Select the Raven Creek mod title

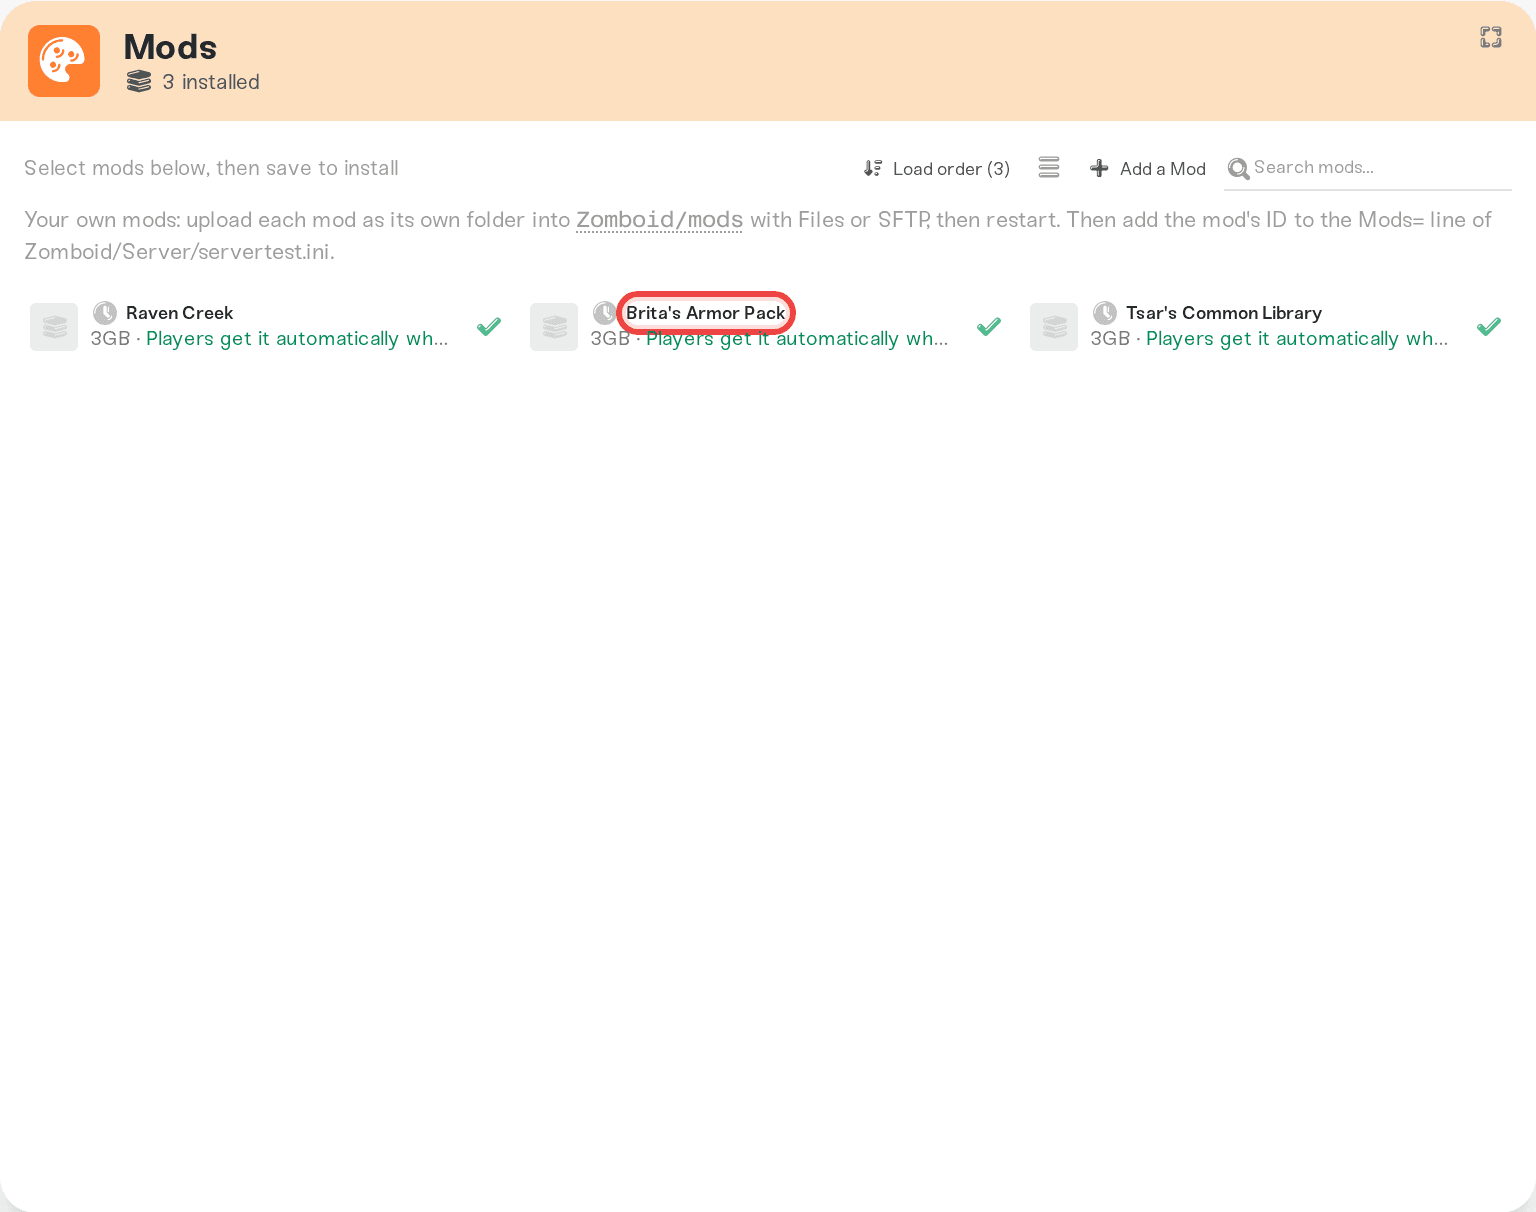pyautogui.click(x=179, y=313)
